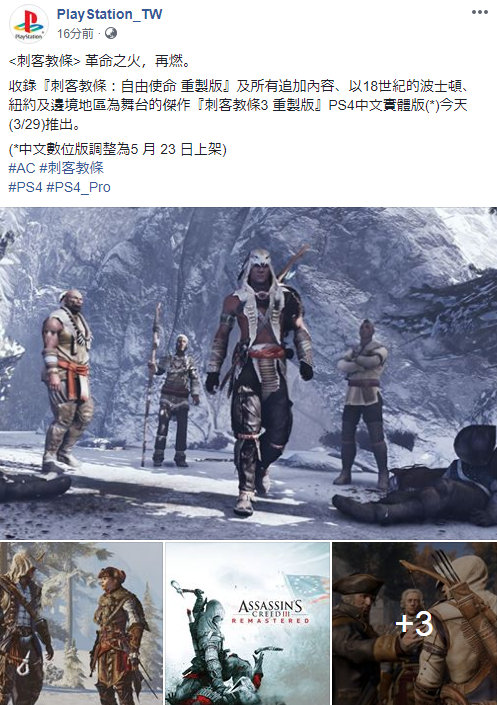Click the Assassin's Creed III logo text

click(270, 611)
